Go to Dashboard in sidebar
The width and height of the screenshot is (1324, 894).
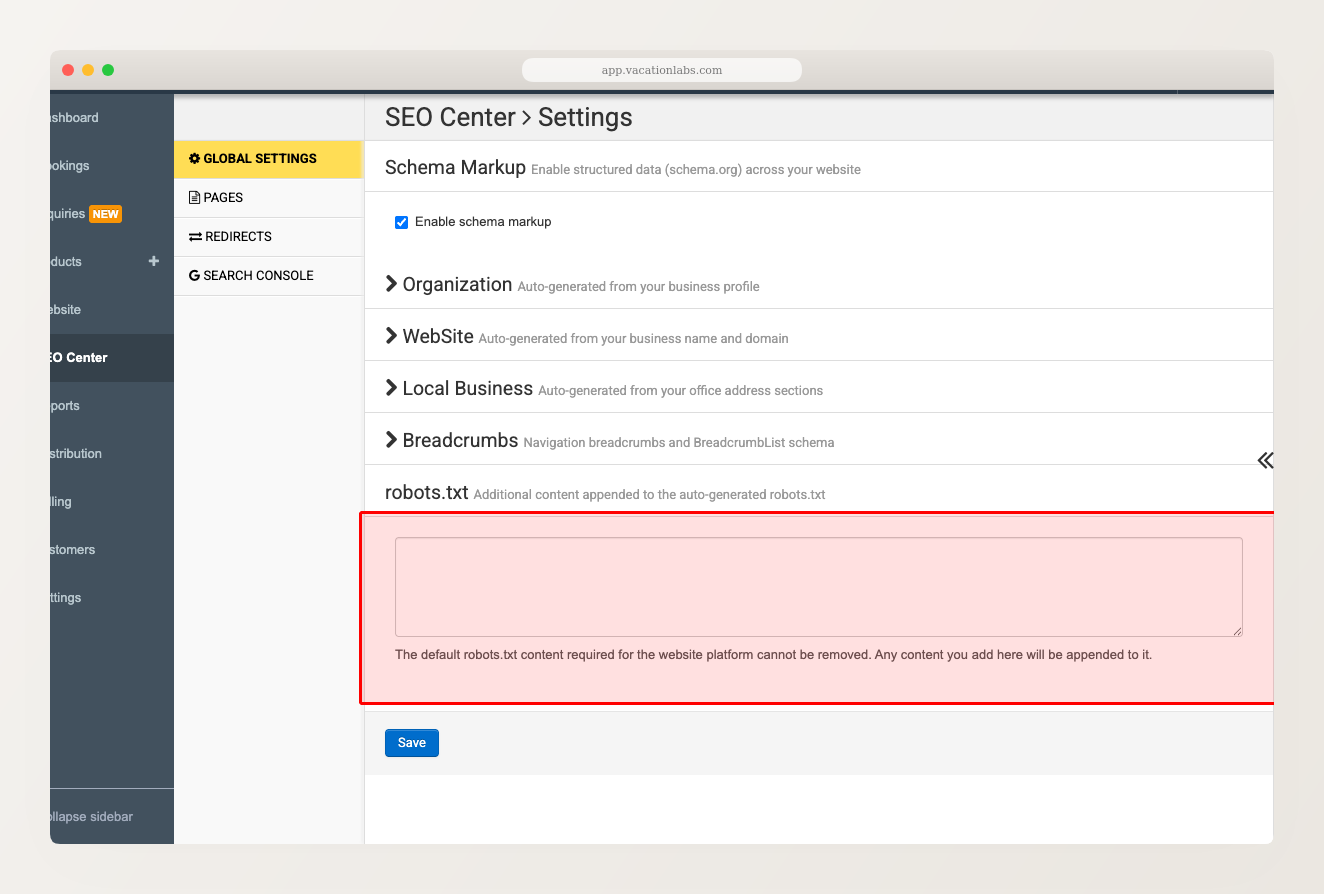pos(112,118)
